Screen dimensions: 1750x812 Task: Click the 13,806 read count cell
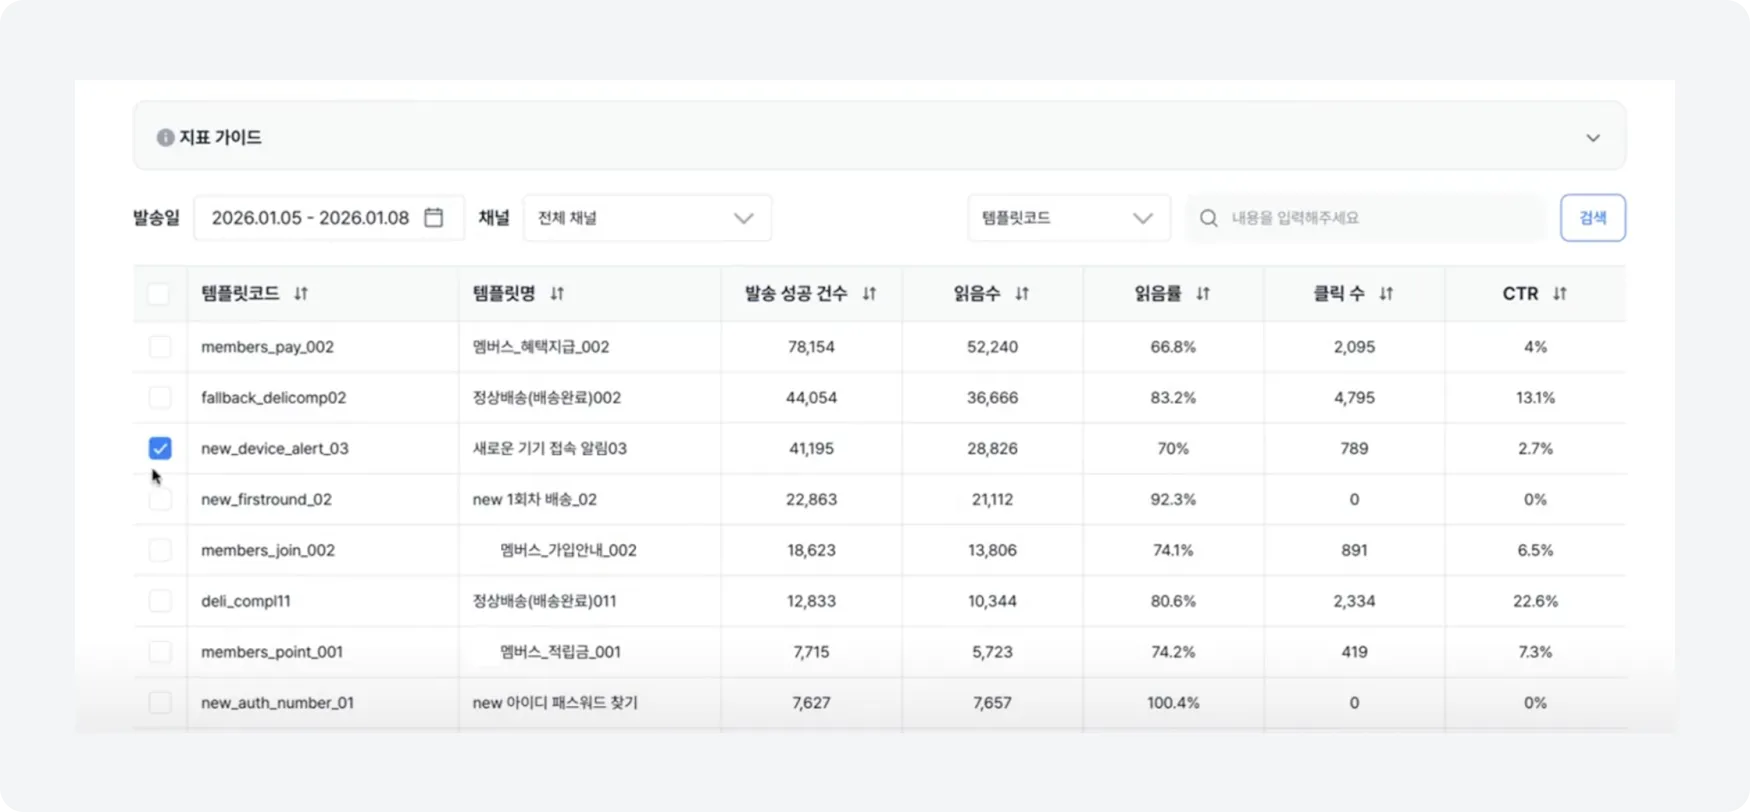pos(992,550)
